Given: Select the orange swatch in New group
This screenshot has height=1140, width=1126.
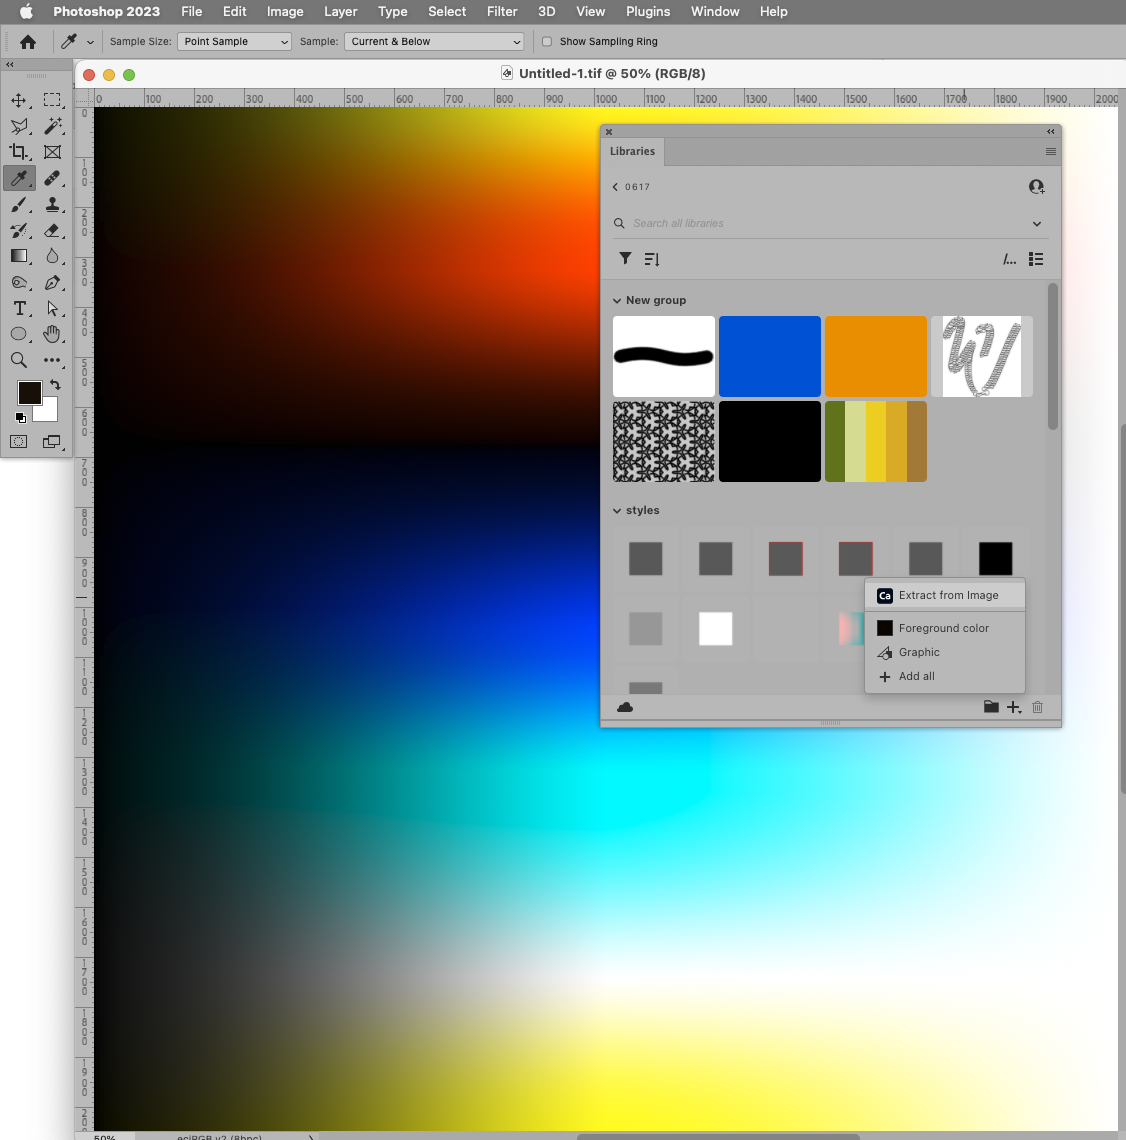Looking at the screenshot, I should click(x=875, y=356).
